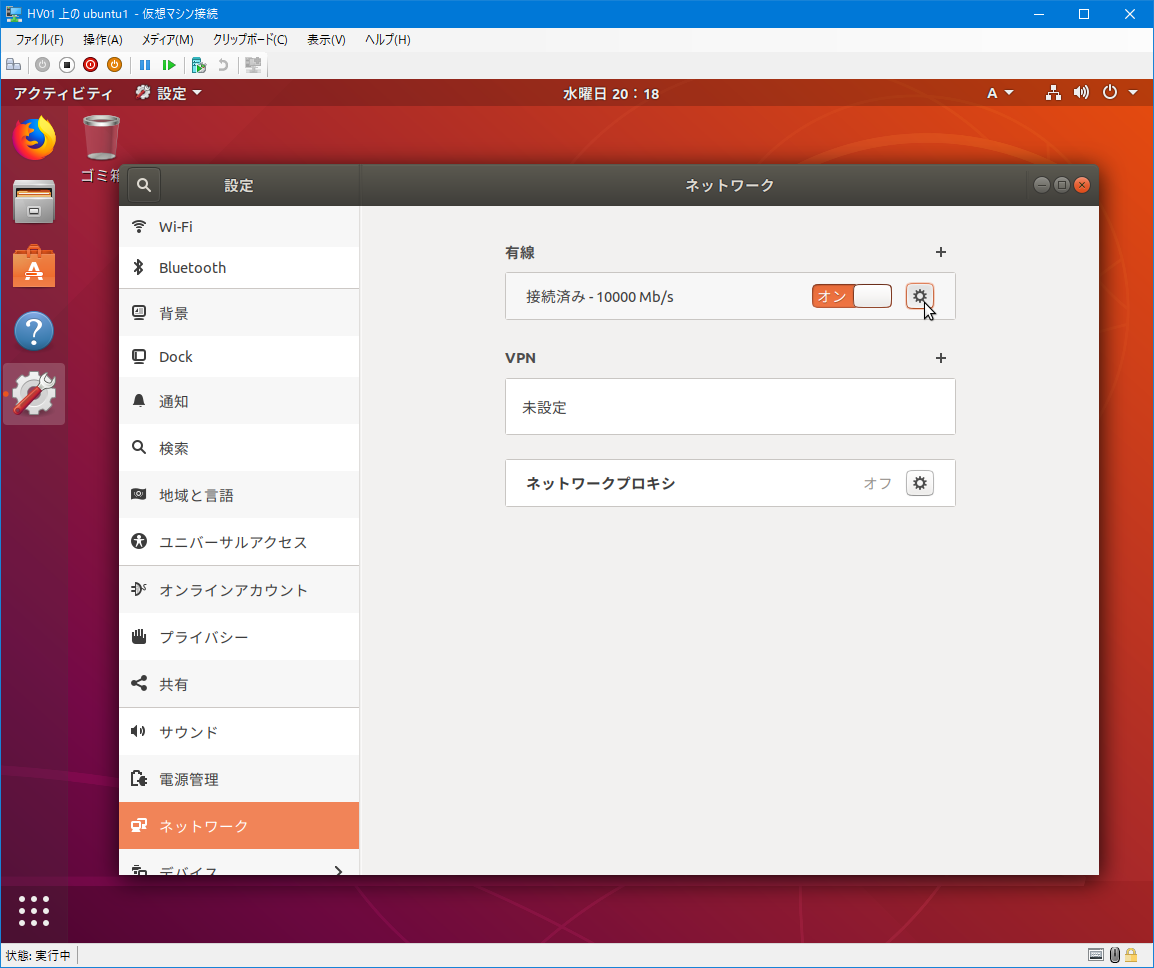Open the メディア menu
This screenshot has width=1154, height=968.
coord(166,39)
